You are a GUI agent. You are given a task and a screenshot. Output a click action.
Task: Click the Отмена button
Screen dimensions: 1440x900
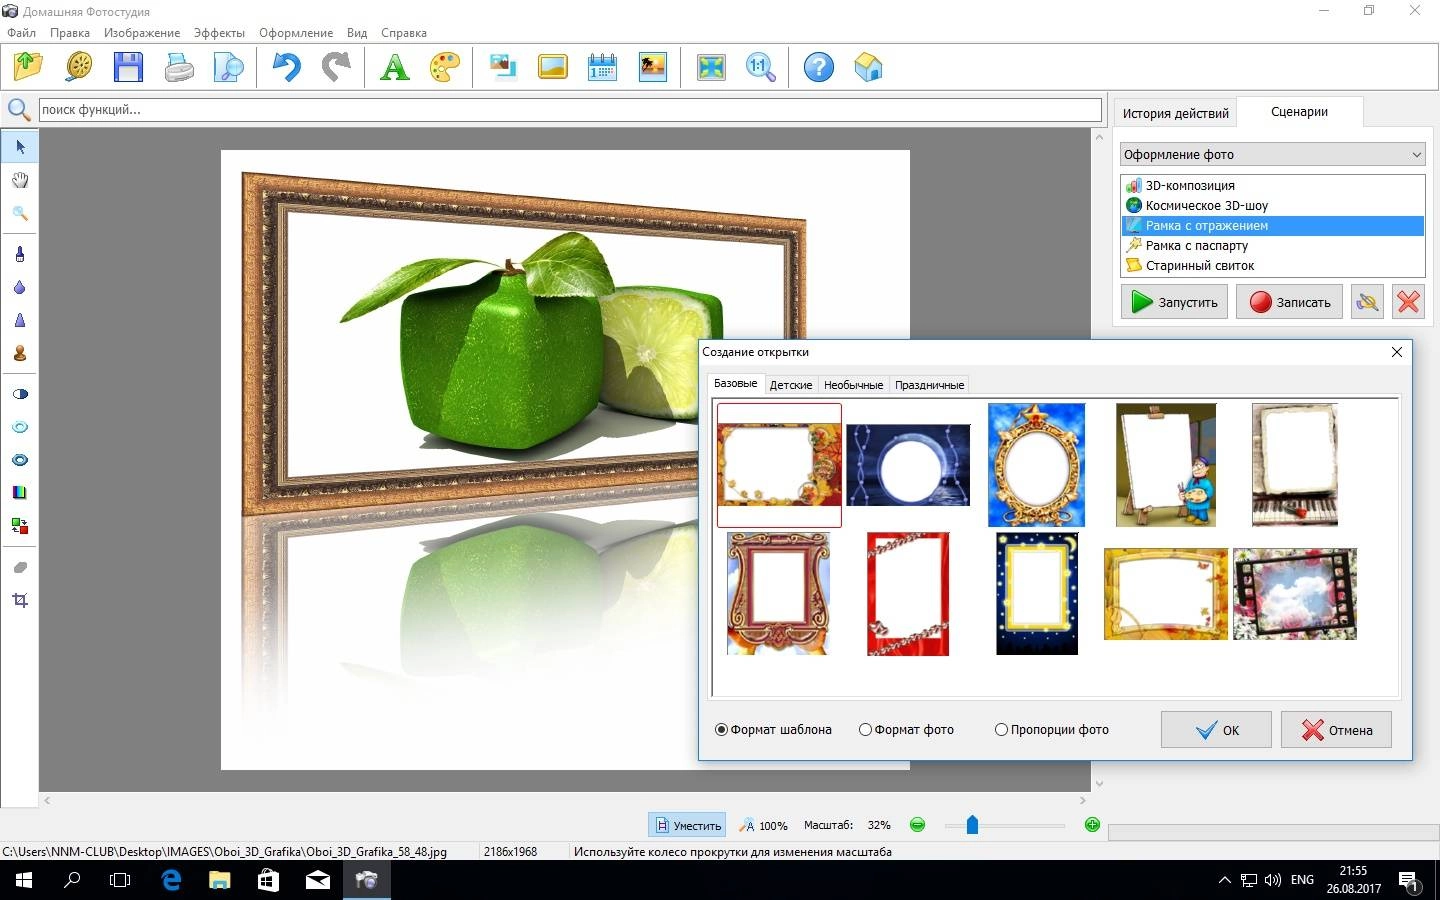1336,730
